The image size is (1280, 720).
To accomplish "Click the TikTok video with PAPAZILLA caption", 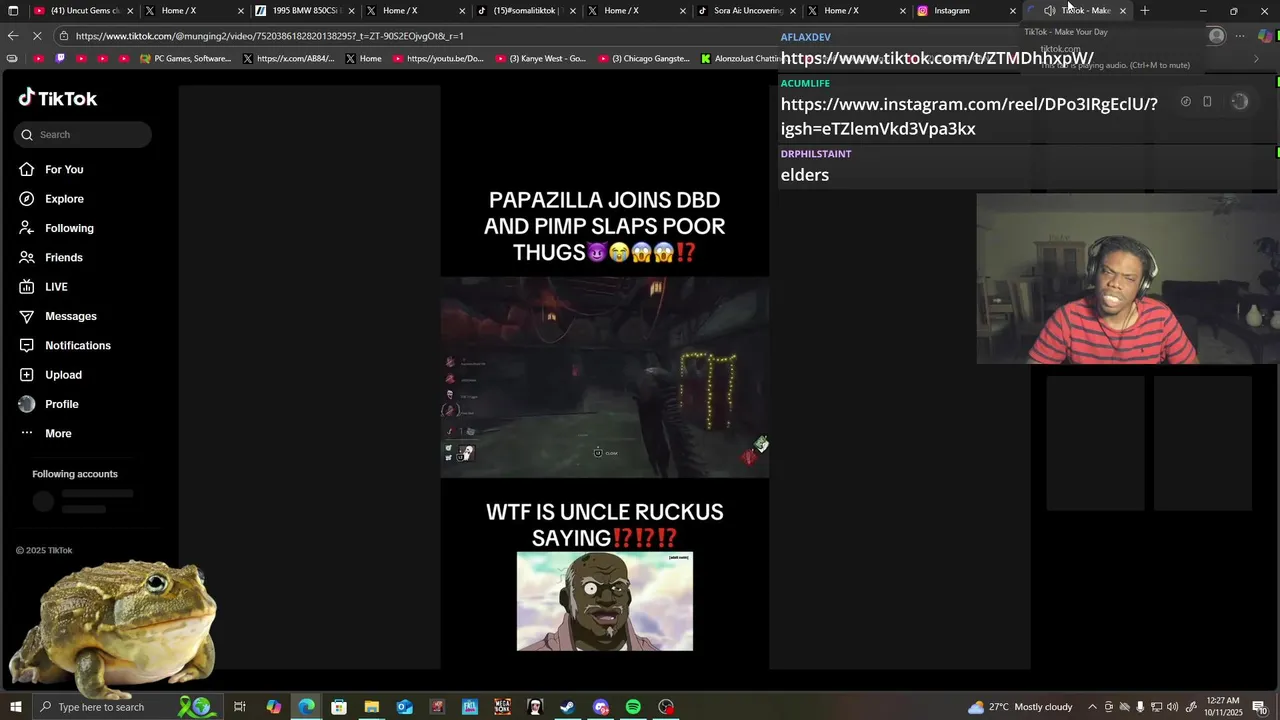I will point(604,377).
